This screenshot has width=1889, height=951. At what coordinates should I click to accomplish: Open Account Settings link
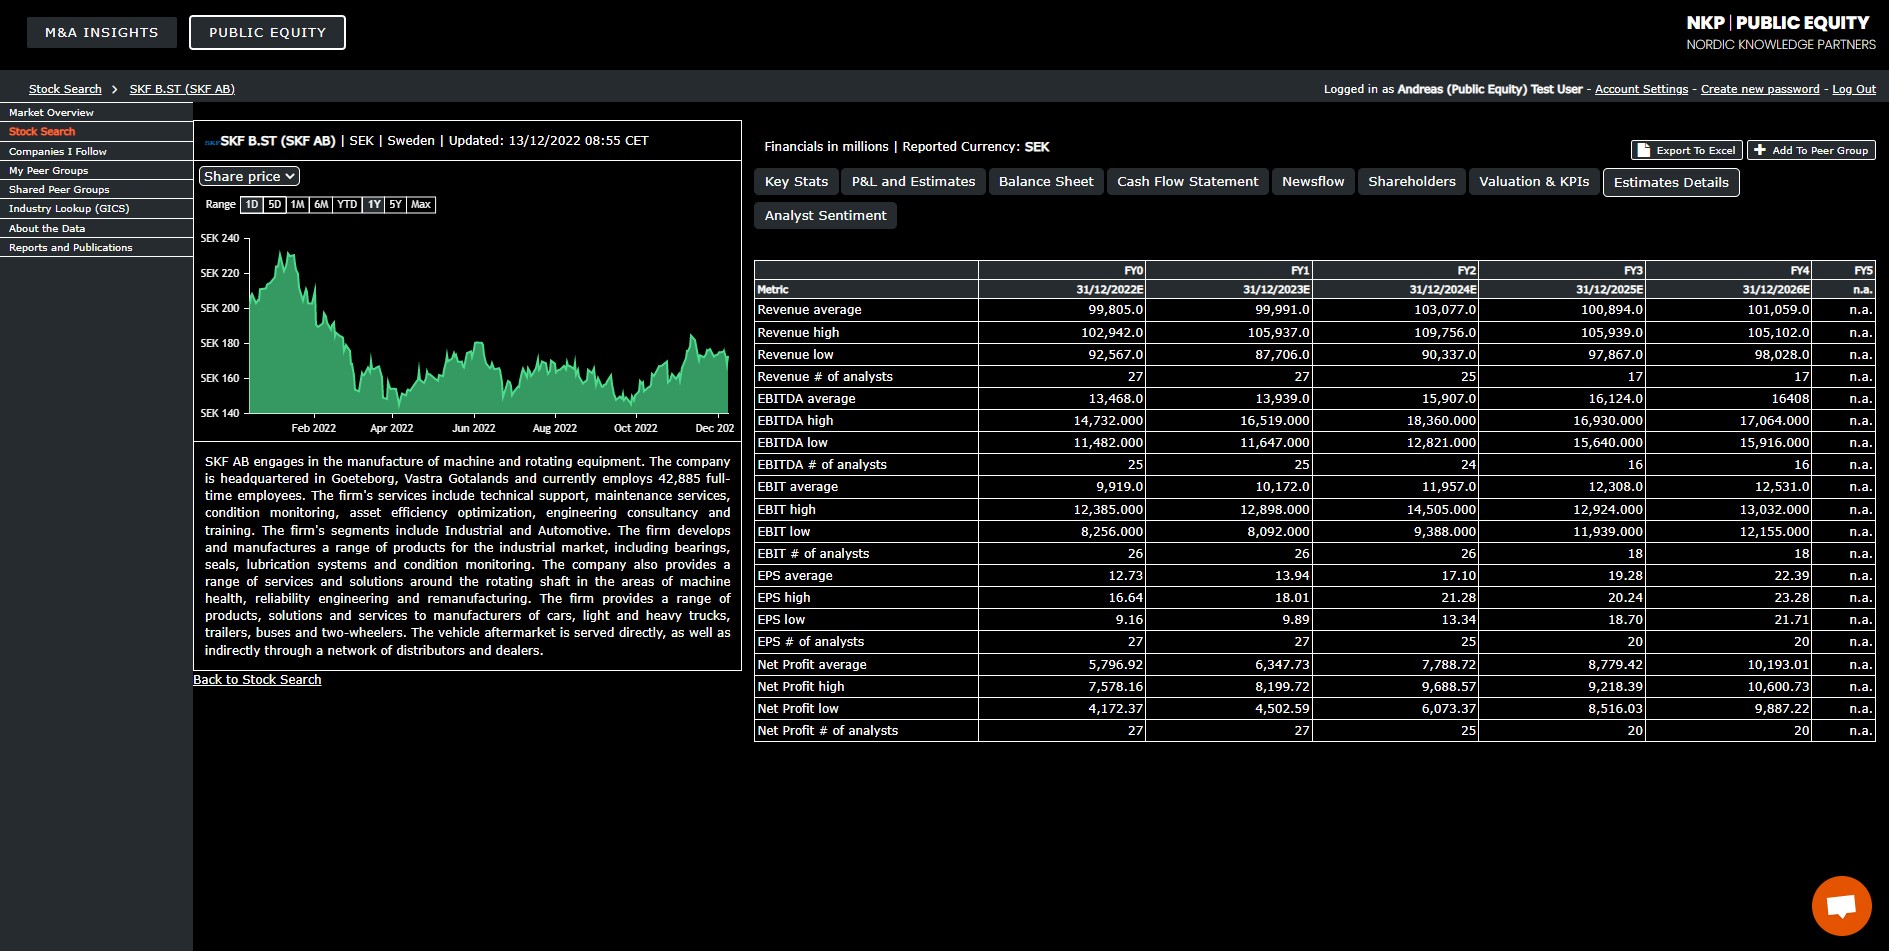1641,89
